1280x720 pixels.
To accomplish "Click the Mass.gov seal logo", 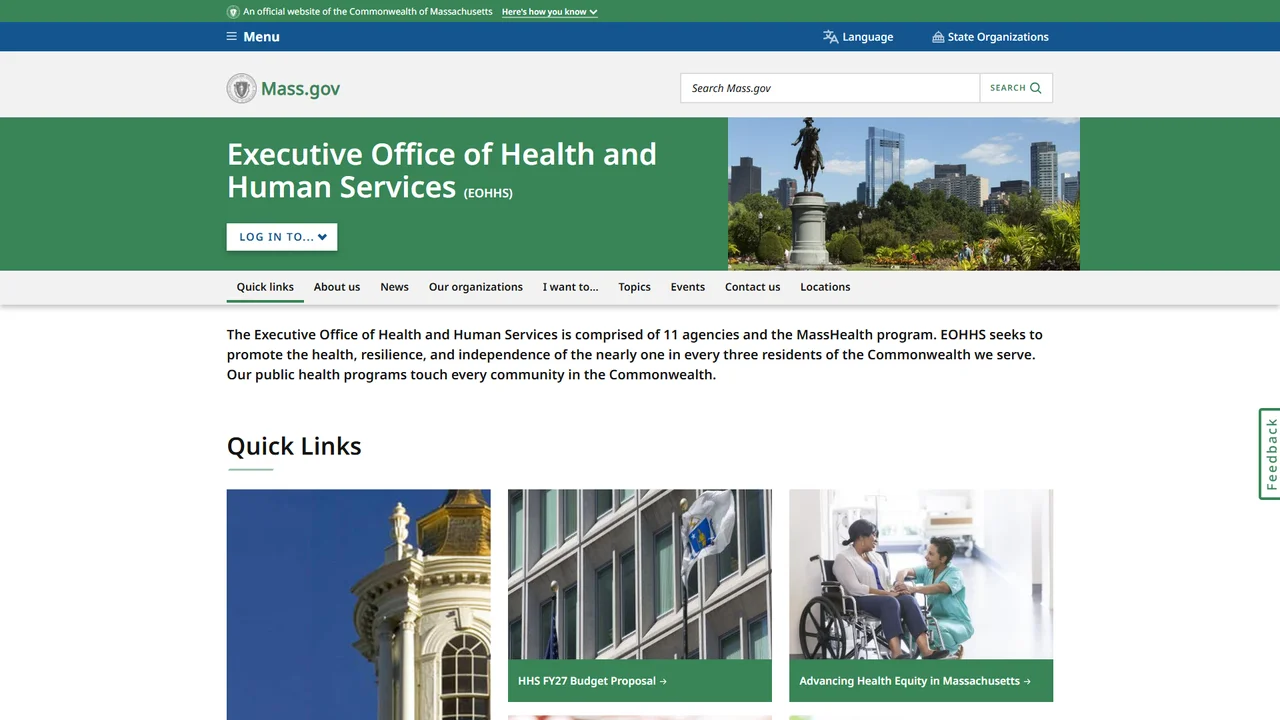I will pos(241,88).
